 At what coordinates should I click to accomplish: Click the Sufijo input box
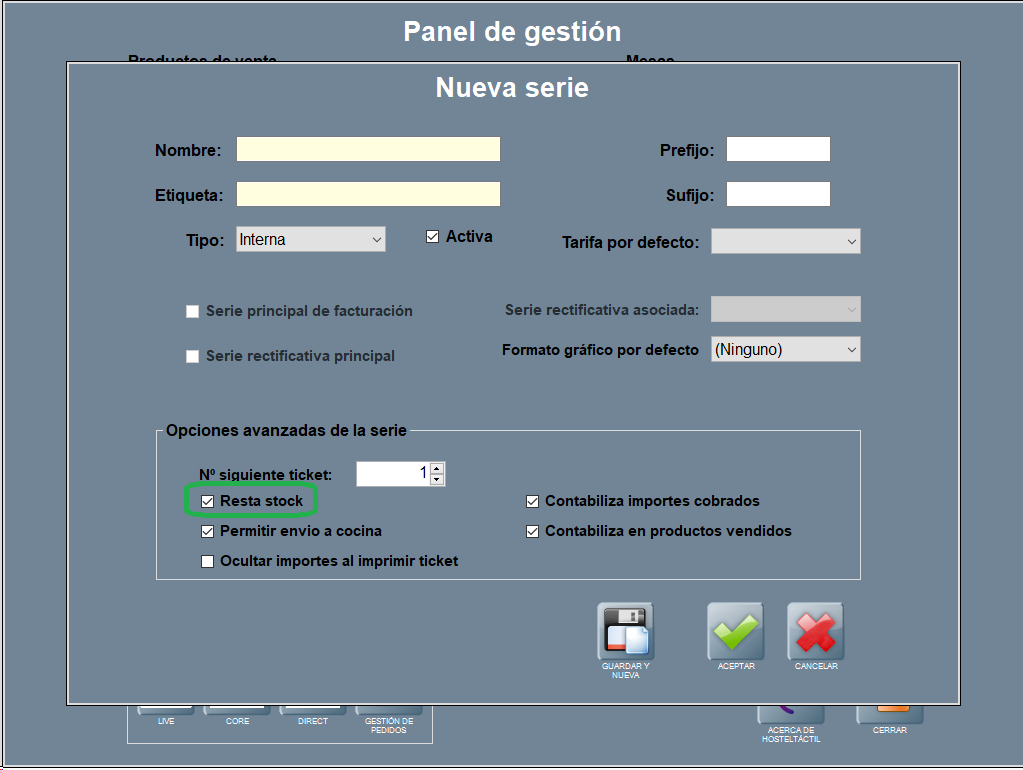point(778,194)
